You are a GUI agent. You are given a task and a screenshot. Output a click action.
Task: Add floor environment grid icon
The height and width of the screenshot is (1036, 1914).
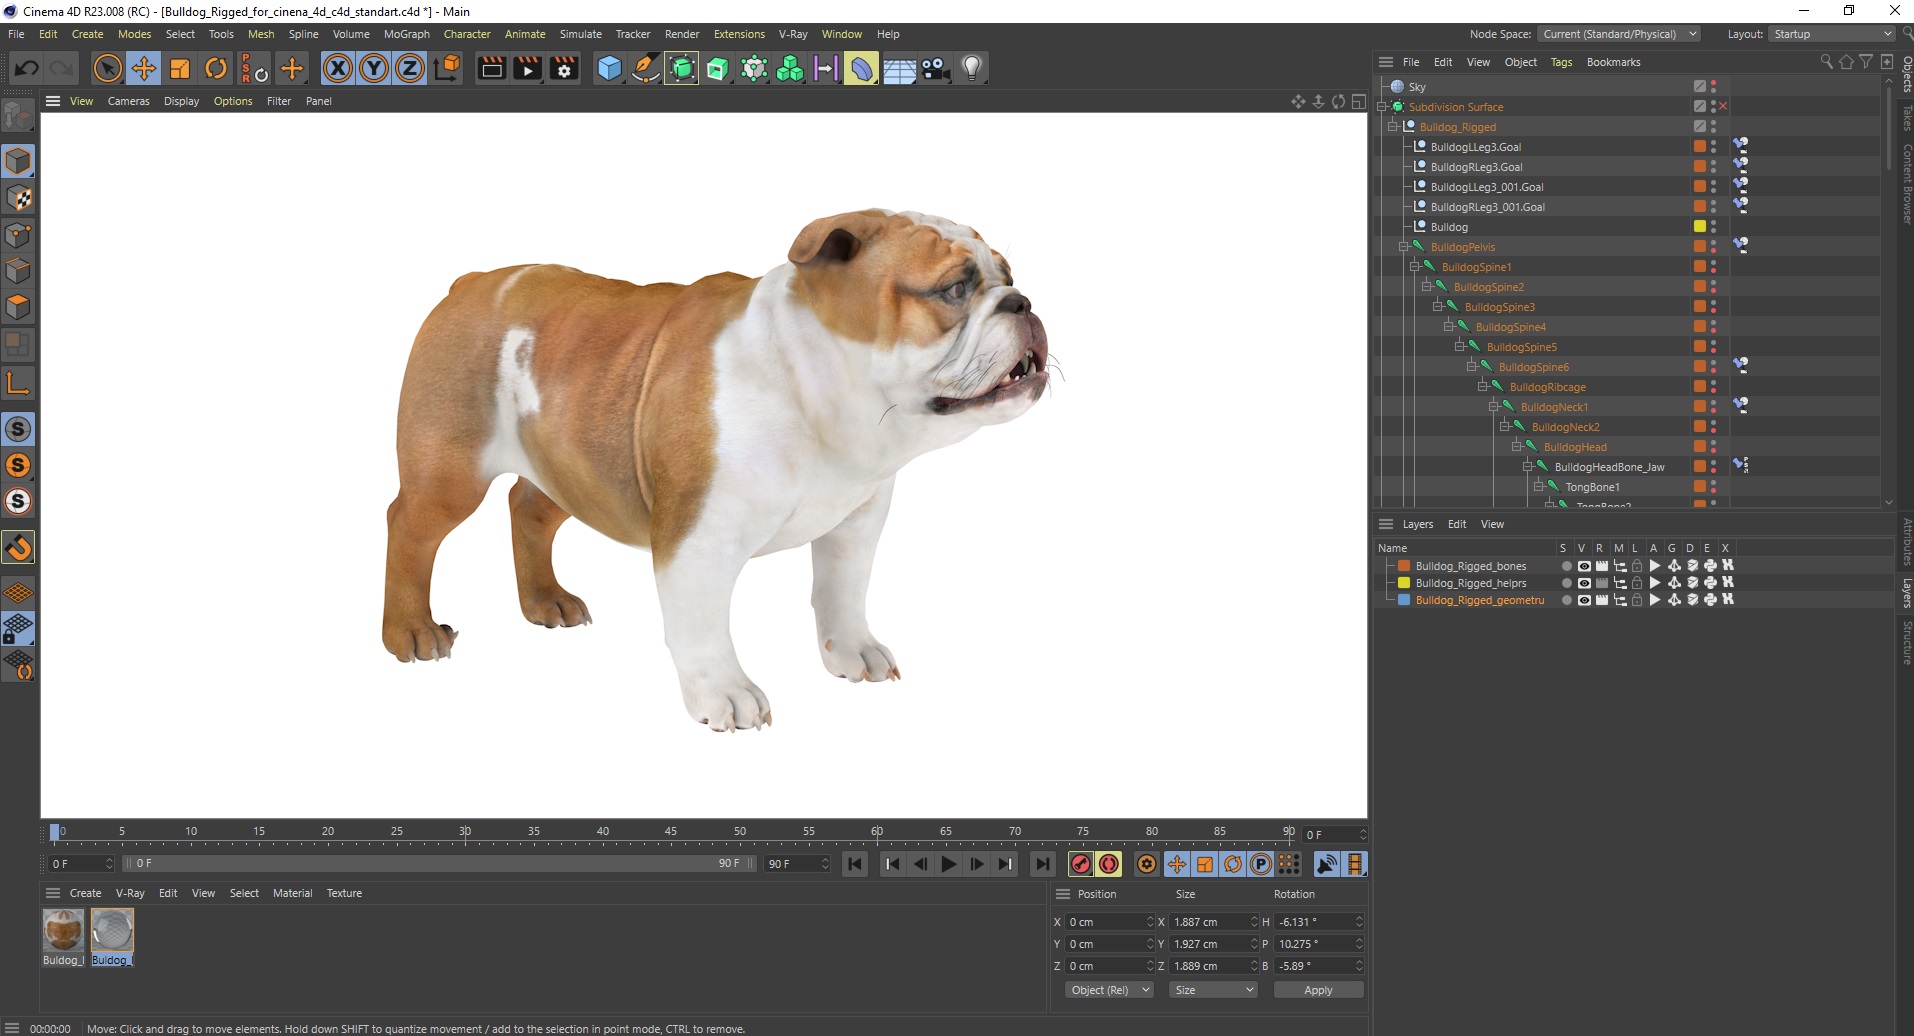click(899, 68)
